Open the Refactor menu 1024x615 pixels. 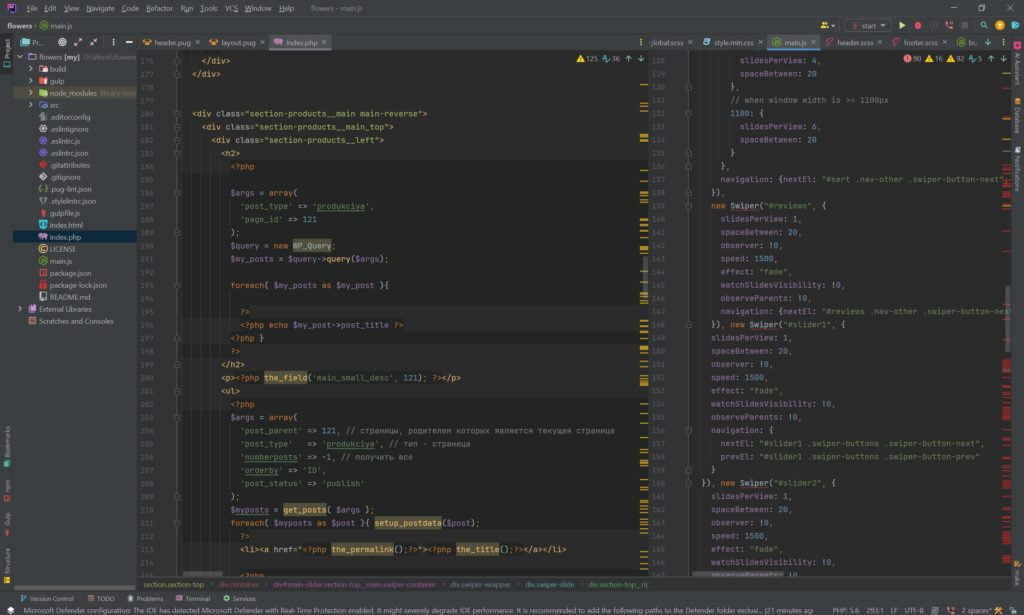pos(159,8)
